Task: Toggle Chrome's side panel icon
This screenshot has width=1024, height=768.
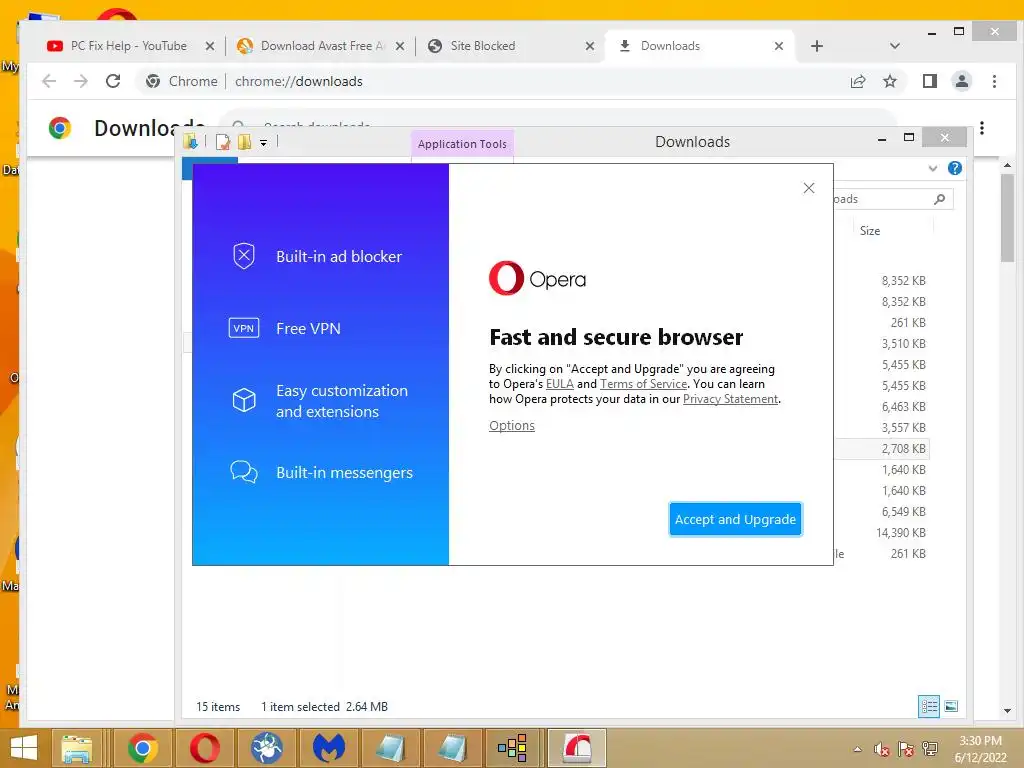Action: point(929,81)
